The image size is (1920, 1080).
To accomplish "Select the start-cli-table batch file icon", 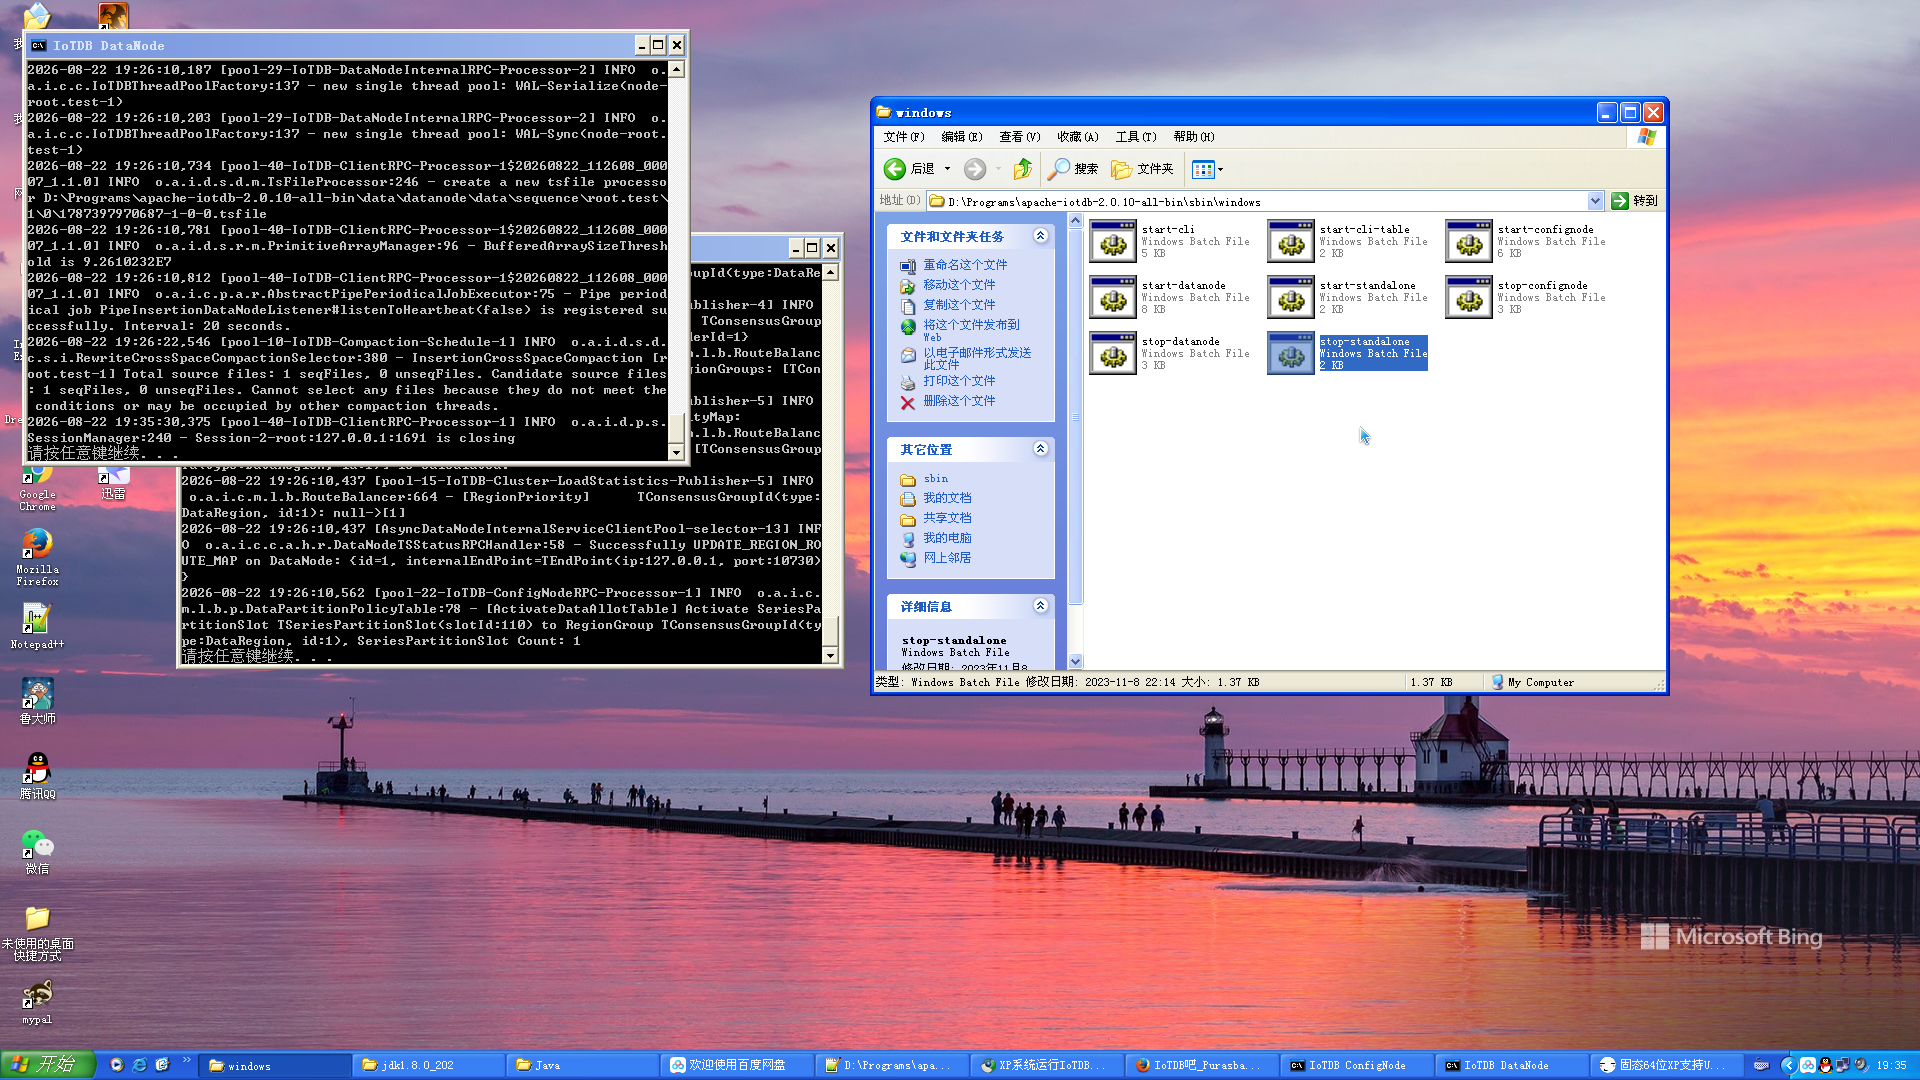I will [1290, 242].
